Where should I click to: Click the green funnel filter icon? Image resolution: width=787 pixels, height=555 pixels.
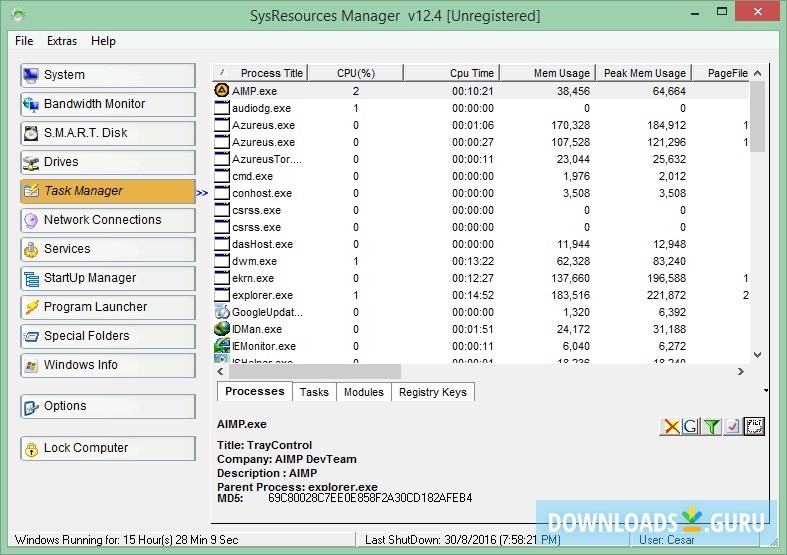[712, 427]
